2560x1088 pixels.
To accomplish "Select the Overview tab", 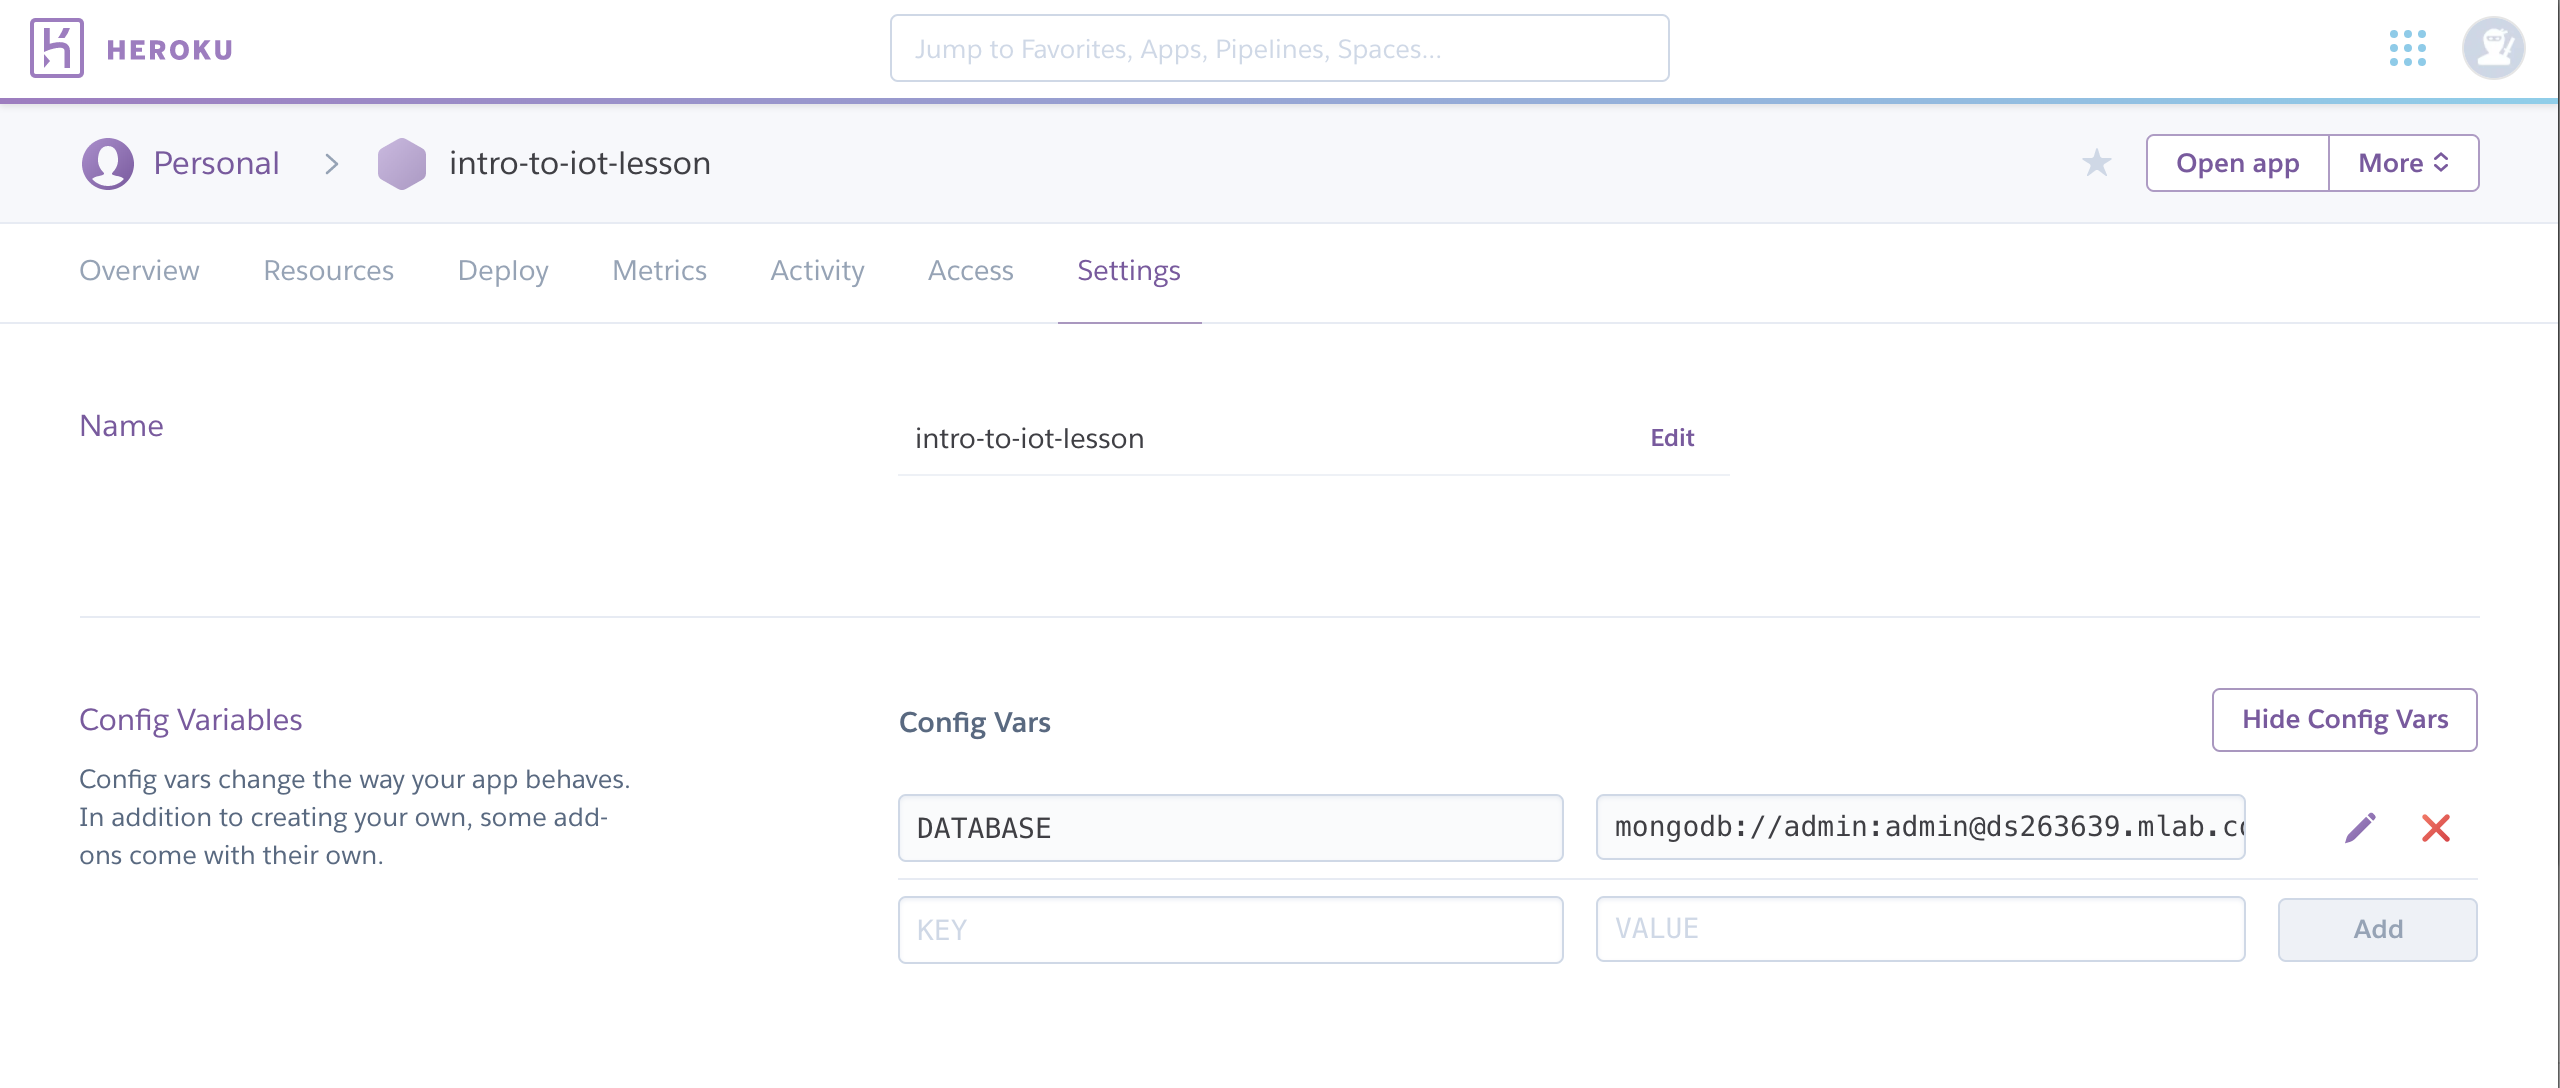I will tap(140, 270).
